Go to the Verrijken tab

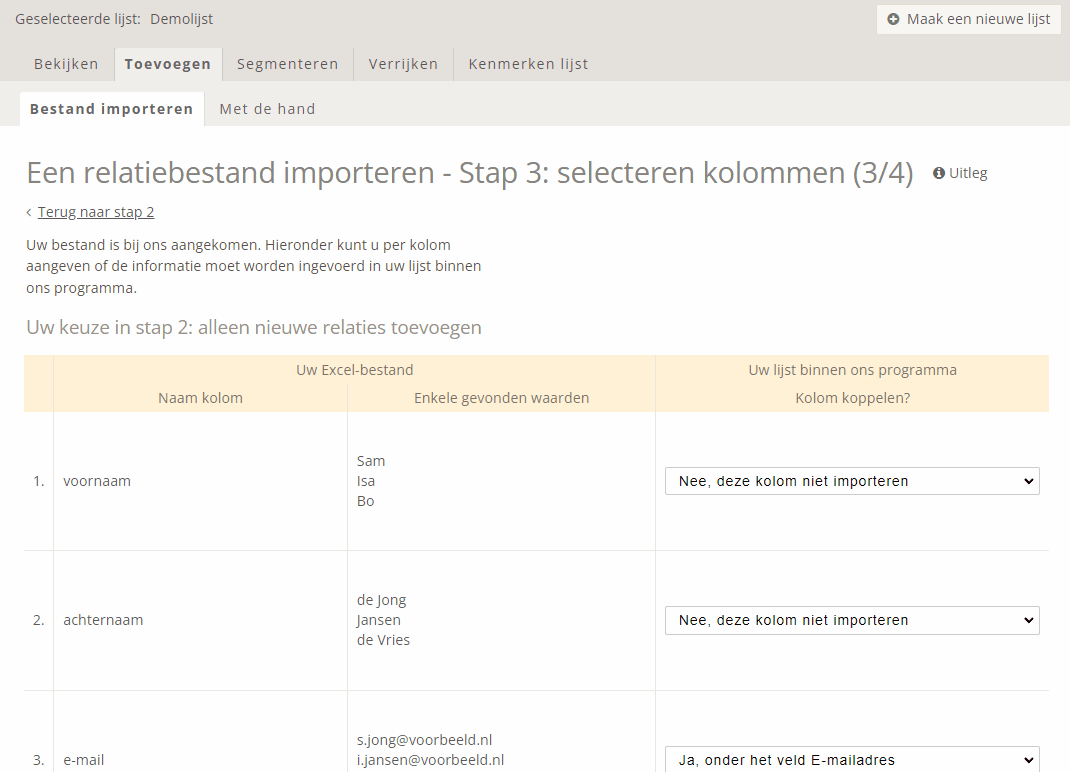point(403,64)
